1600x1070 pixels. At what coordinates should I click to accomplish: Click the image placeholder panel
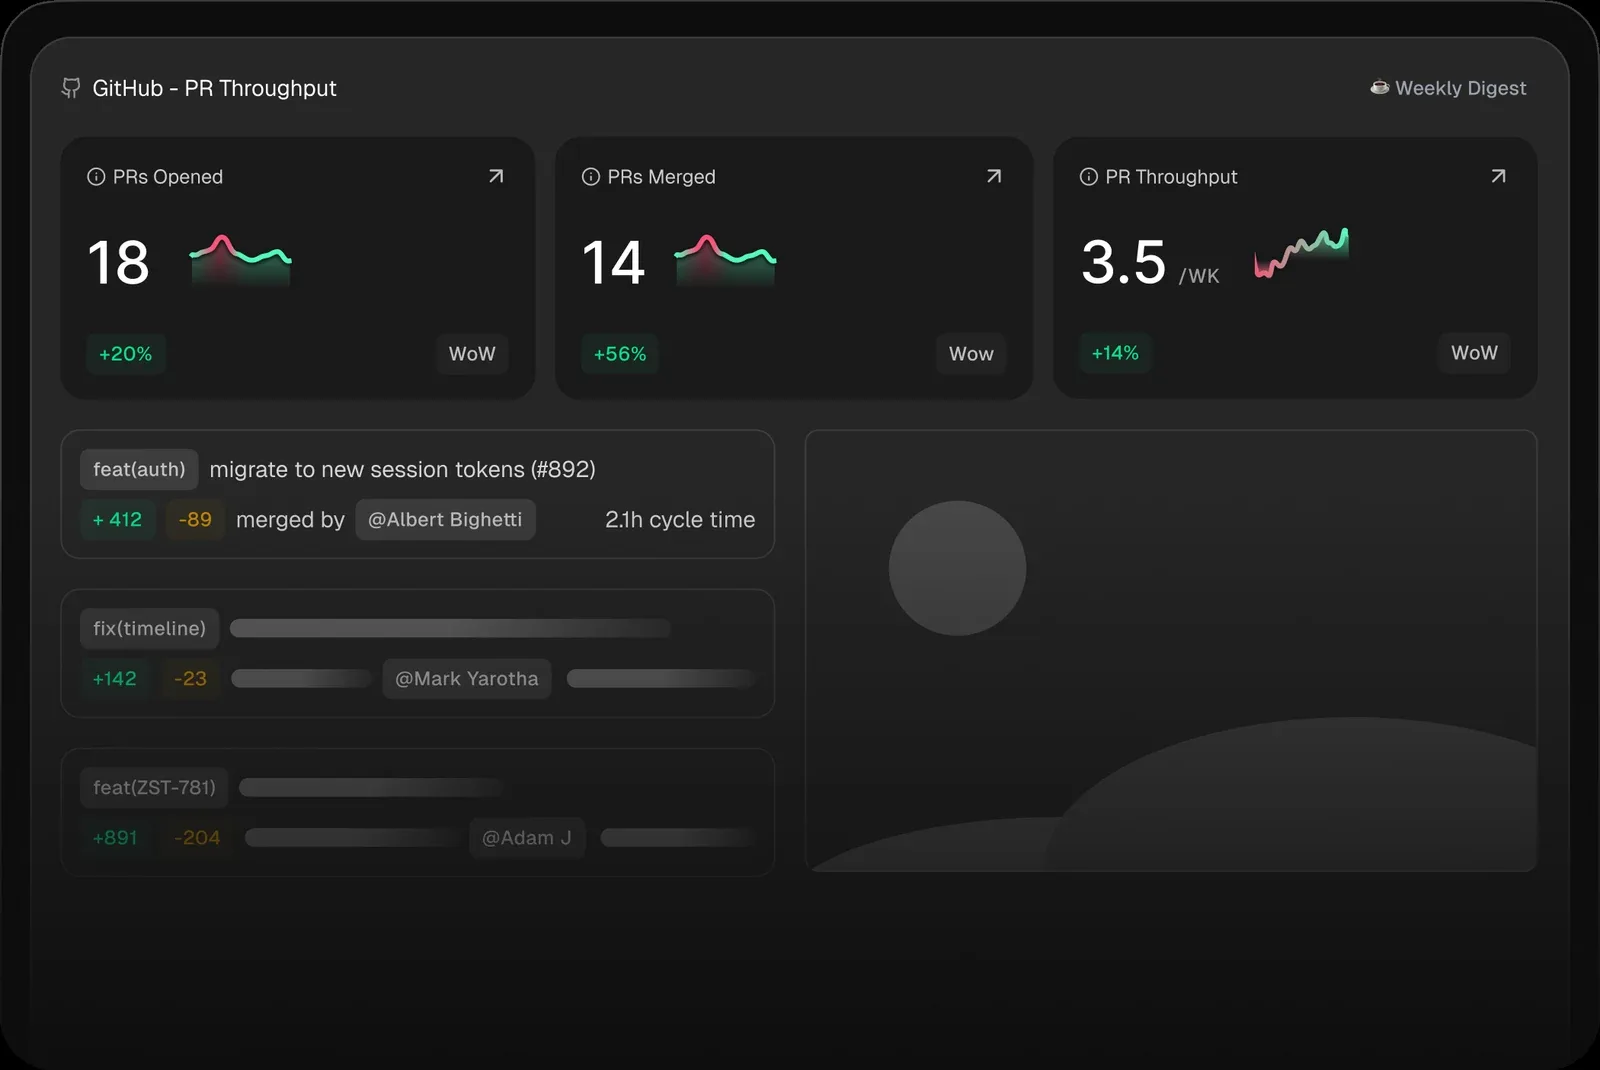coord(1171,651)
